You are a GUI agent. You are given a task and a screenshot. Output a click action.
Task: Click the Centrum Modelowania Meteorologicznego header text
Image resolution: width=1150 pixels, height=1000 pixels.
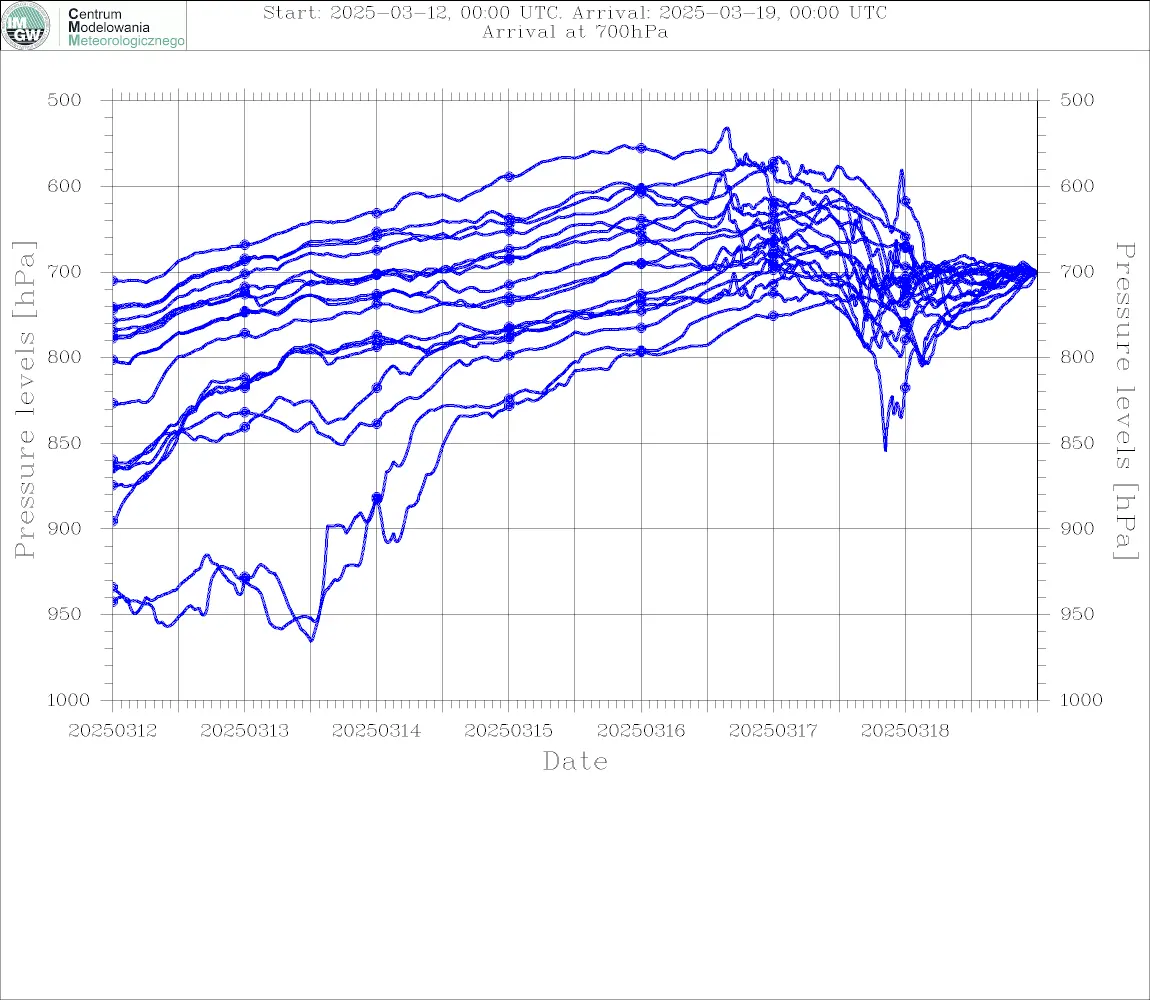(x=126, y=27)
